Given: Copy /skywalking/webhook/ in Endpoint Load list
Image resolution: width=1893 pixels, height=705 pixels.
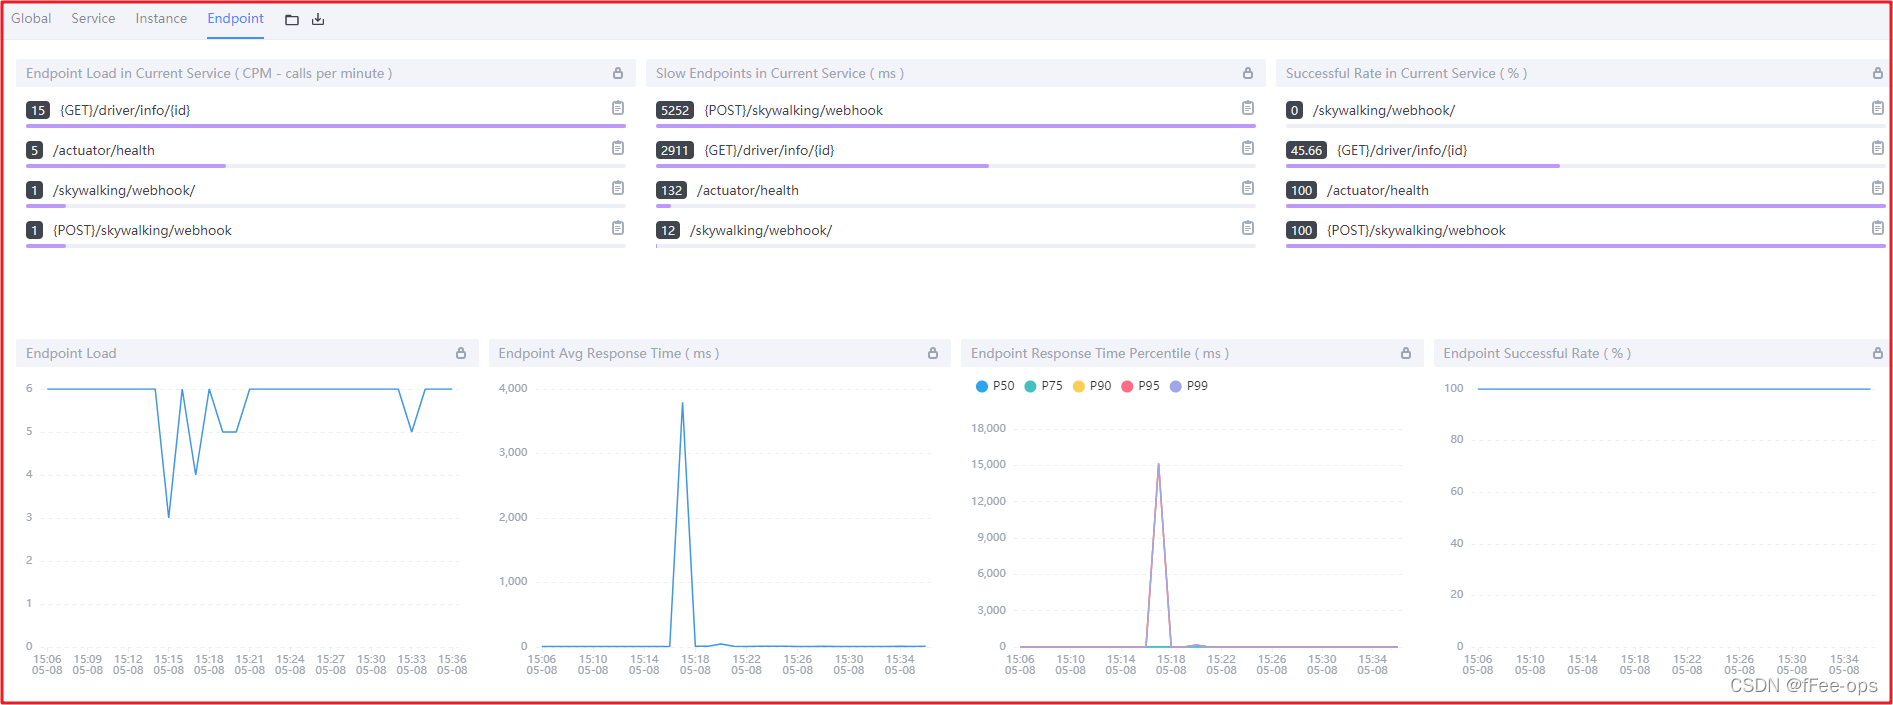Looking at the screenshot, I should click(x=618, y=188).
